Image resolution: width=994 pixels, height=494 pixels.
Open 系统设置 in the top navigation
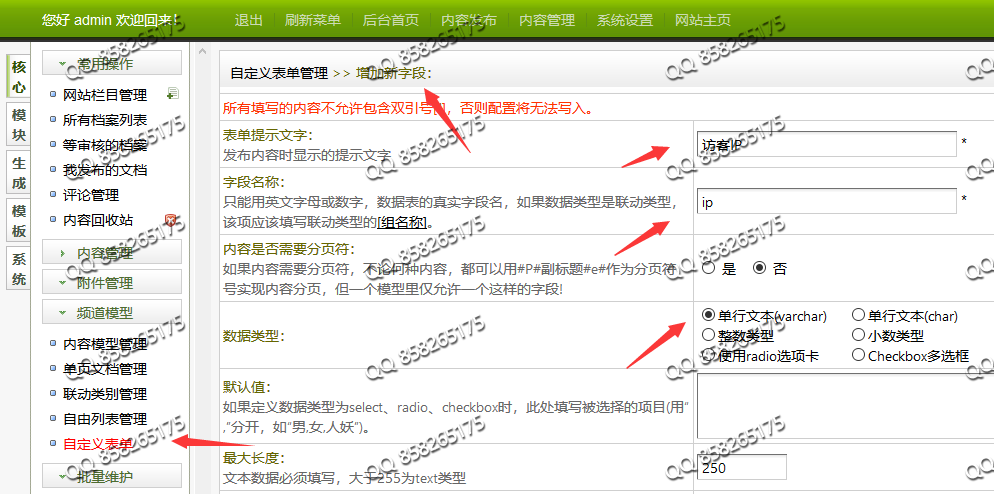pos(625,20)
